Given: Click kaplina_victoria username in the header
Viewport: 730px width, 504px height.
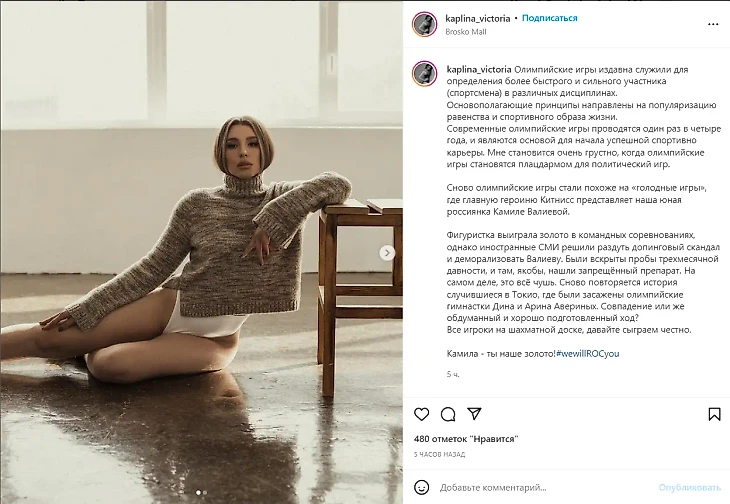Looking at the screenshot, I should coord(478,19).
